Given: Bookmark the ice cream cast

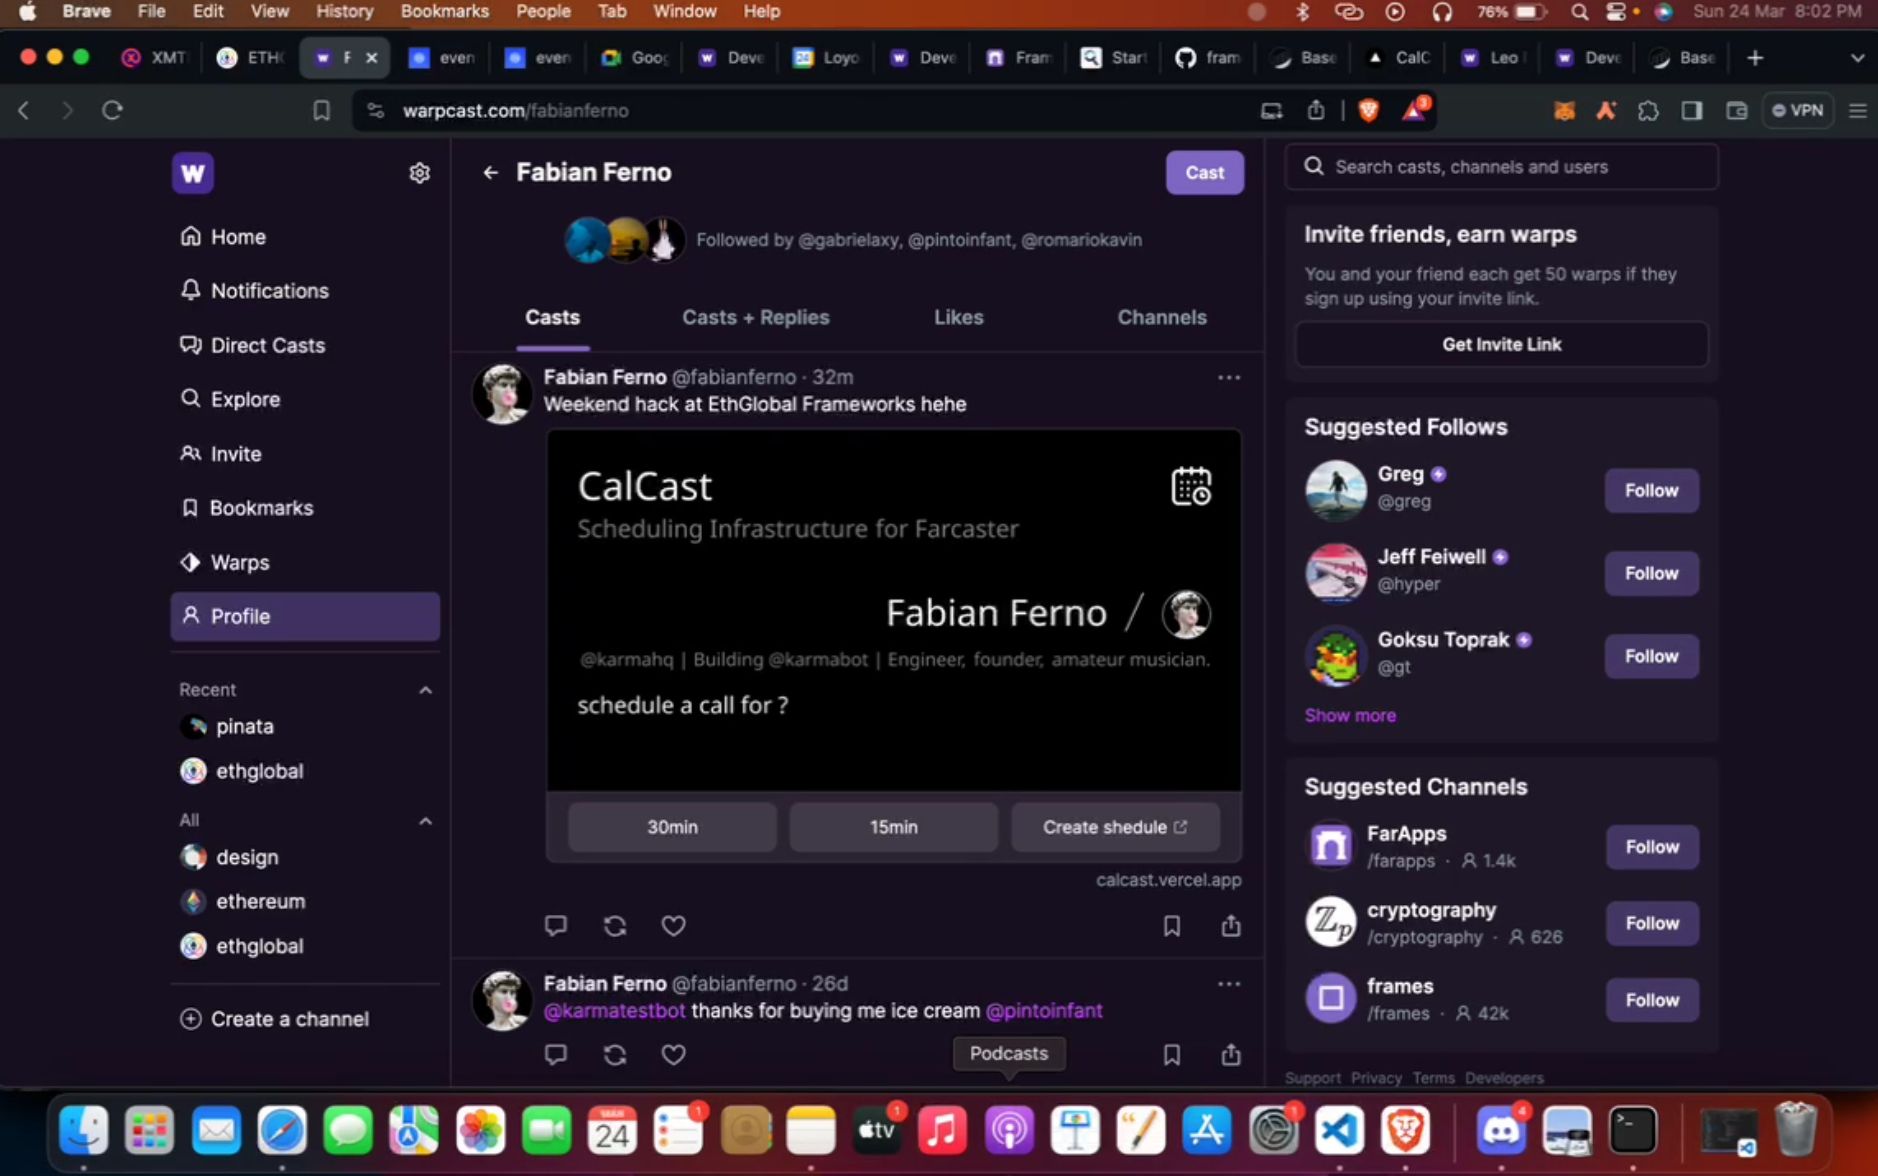Looking at the screenshot, I should (1171, 1054).
